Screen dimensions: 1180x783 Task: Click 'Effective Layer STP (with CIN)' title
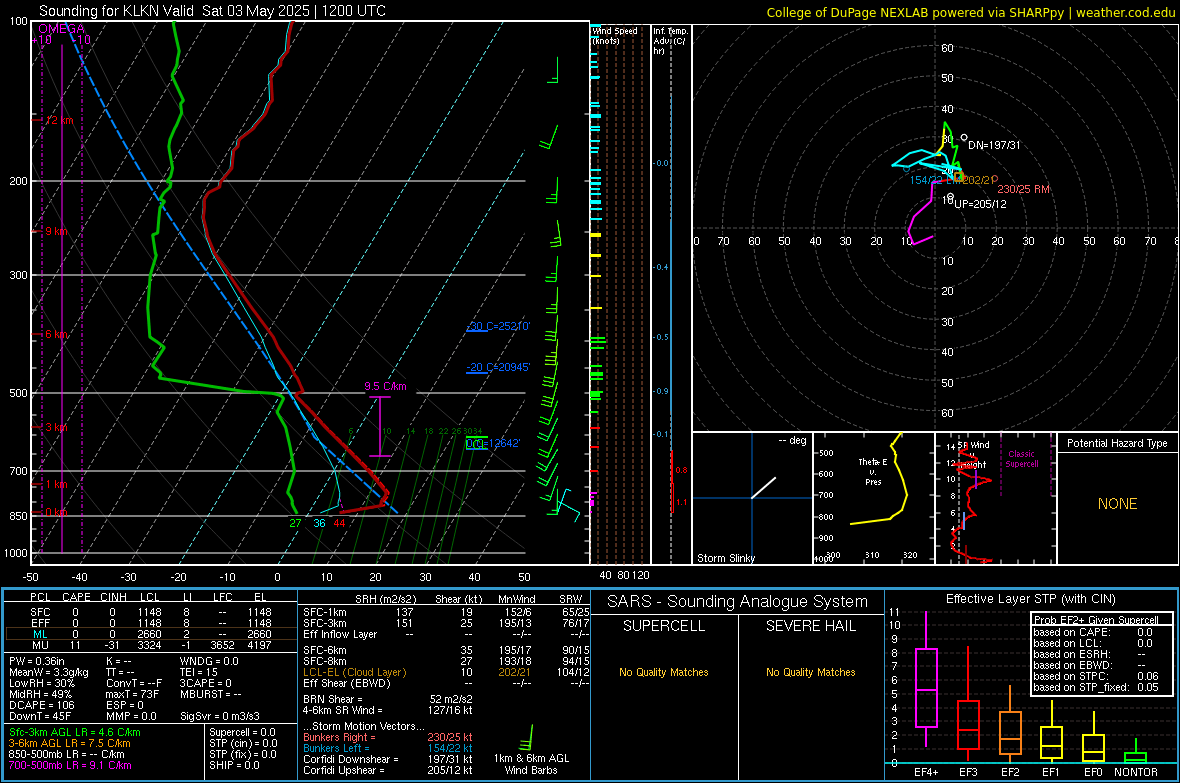1031,599
